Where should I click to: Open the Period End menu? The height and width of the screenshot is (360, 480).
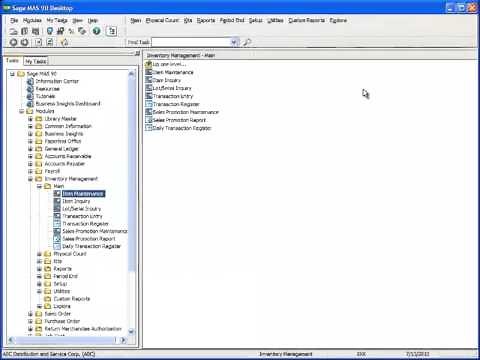(x=232, y=20)
